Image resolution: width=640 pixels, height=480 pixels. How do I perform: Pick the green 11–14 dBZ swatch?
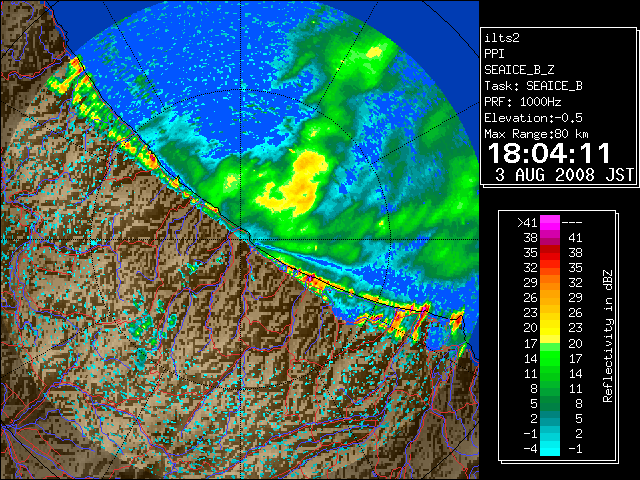pos(550,373)
